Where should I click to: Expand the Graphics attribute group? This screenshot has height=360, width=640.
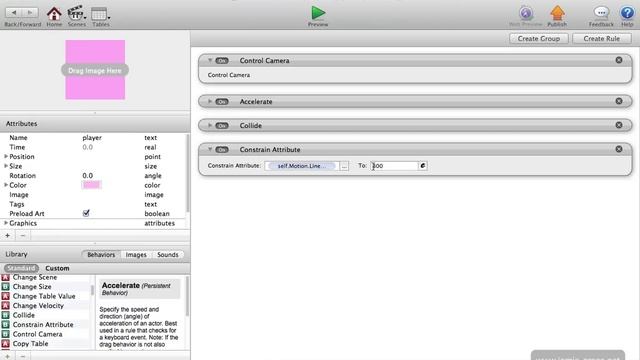pos(6,223)
